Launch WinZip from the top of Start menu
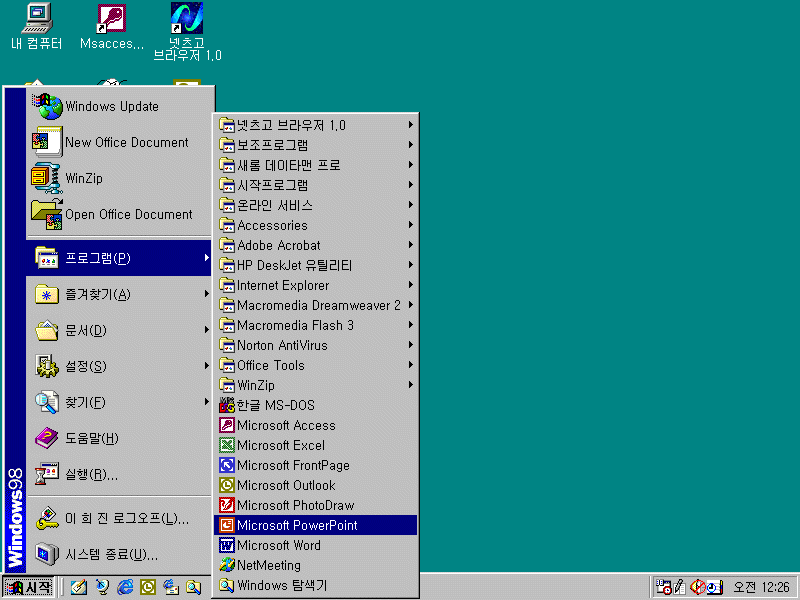This screenshot has height=600, width=800. 118,178
